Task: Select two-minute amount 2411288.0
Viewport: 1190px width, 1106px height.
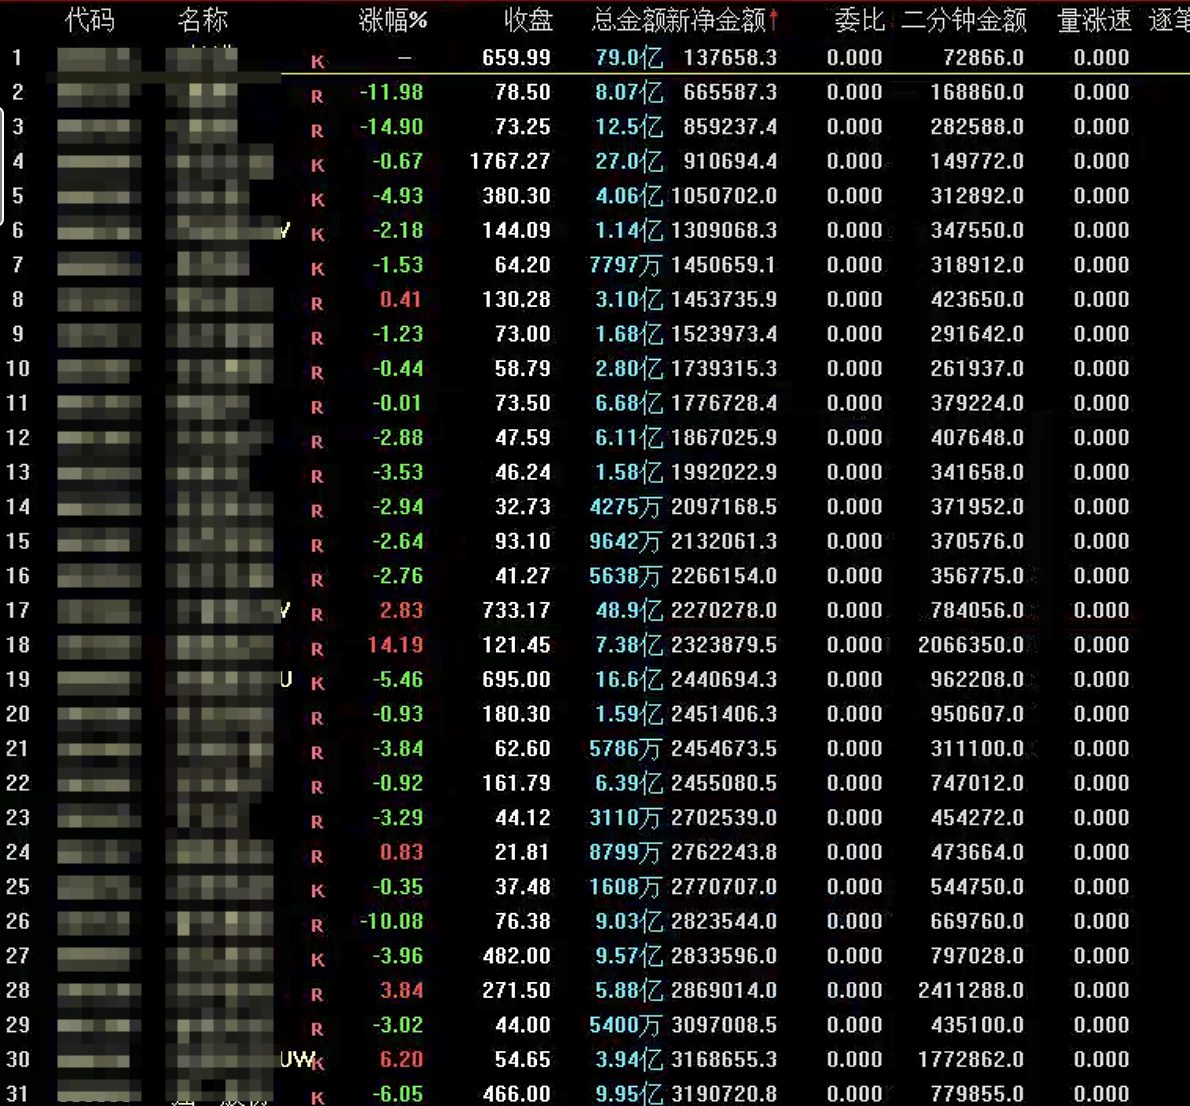Action: pos(971,991)
